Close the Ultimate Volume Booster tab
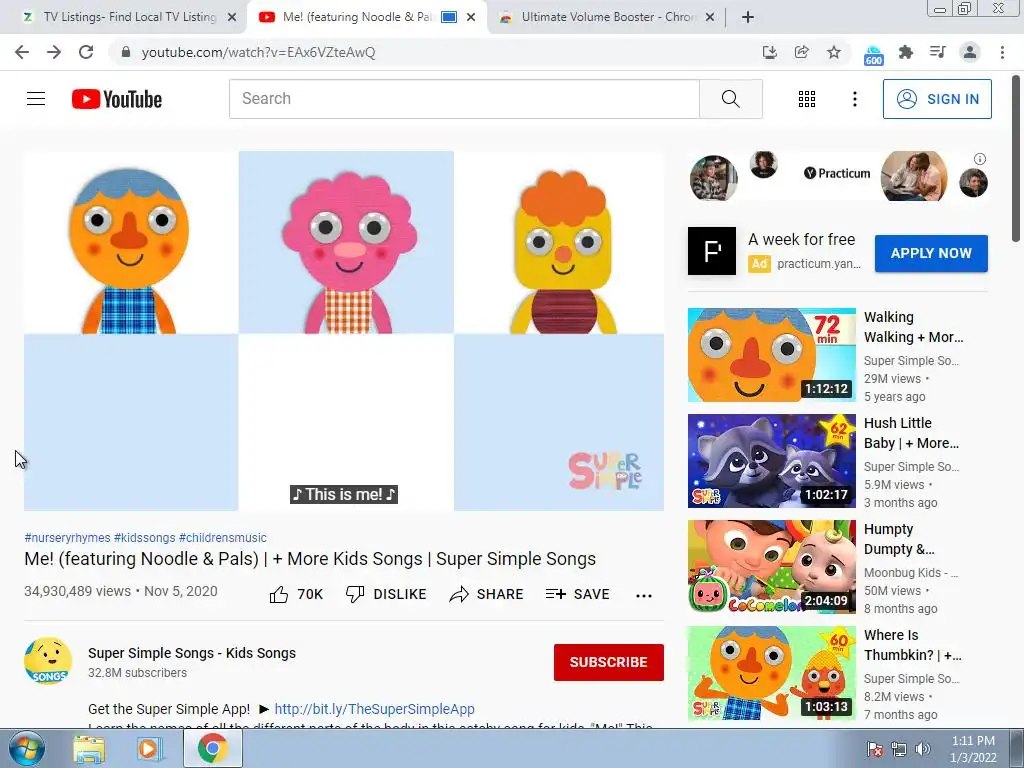This screenshot has height=768, width=1024. click(710, 17)
